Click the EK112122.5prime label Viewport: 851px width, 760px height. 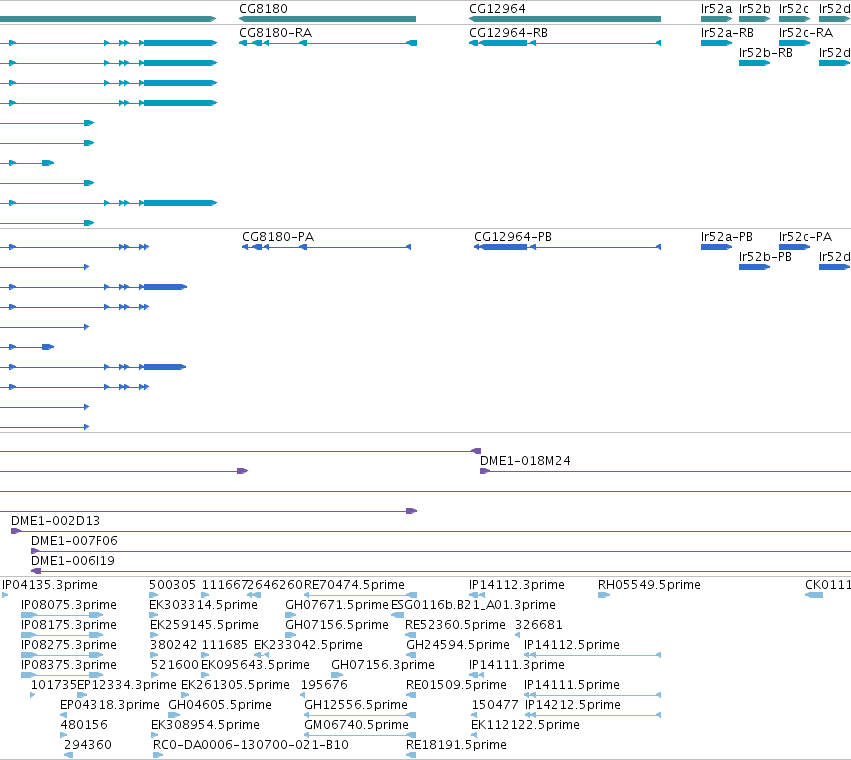[x=525, y=725]
